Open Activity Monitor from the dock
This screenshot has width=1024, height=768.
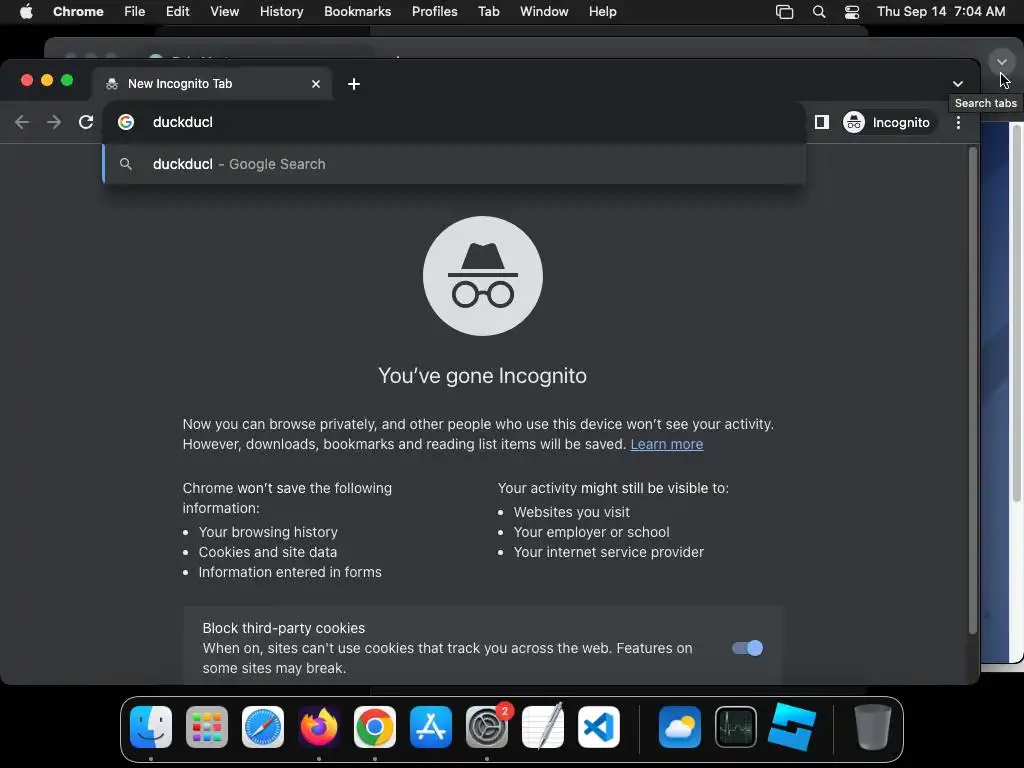click(736, 727)
